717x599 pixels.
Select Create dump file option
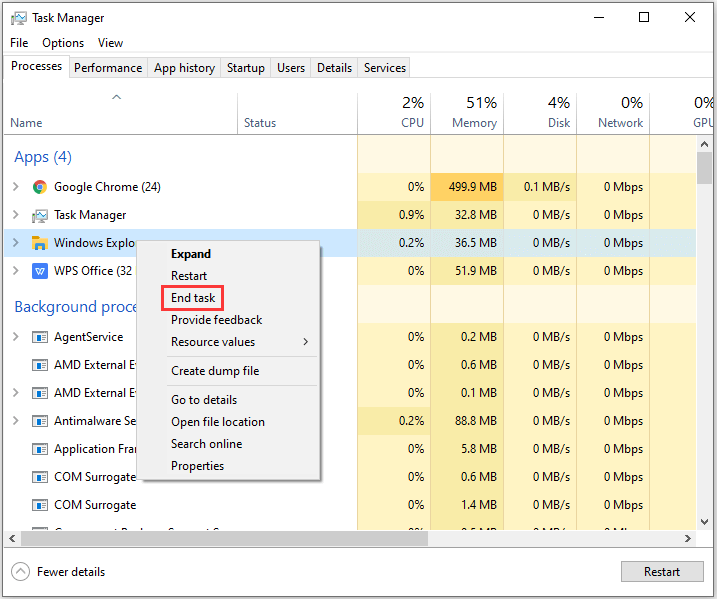(x=228, y=371)
